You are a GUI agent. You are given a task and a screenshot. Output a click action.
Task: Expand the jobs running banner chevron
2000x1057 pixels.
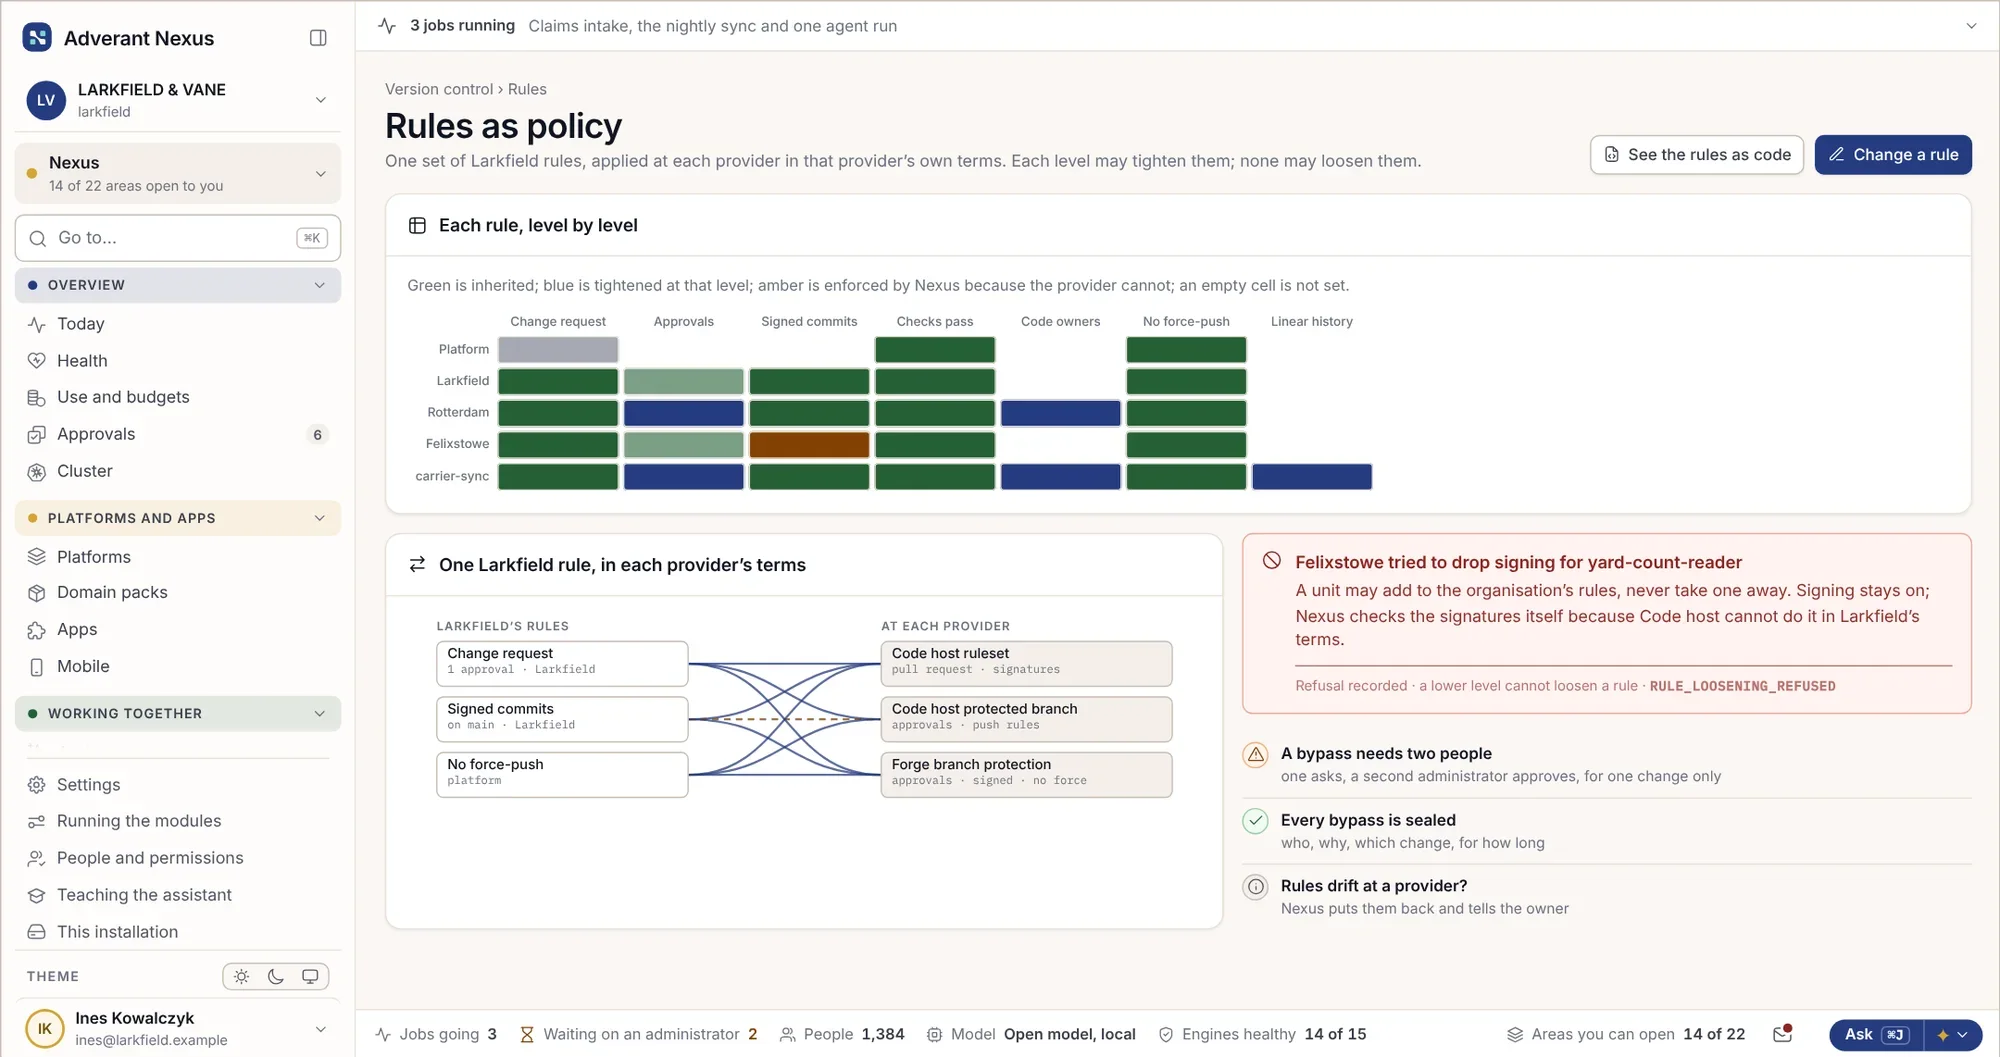pos(1971,26)
